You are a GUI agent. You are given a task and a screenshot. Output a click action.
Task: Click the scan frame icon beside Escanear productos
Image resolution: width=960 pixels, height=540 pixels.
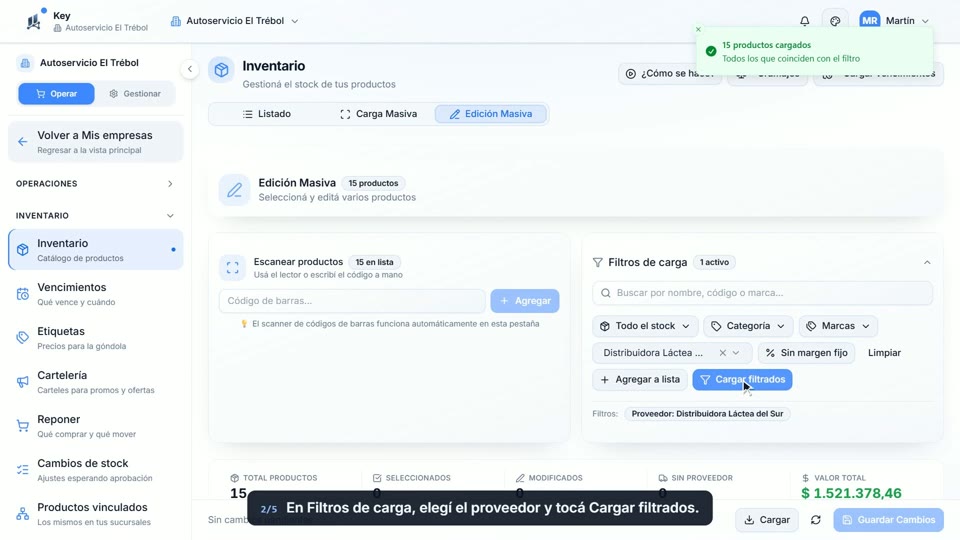click(x=233, y=268)
